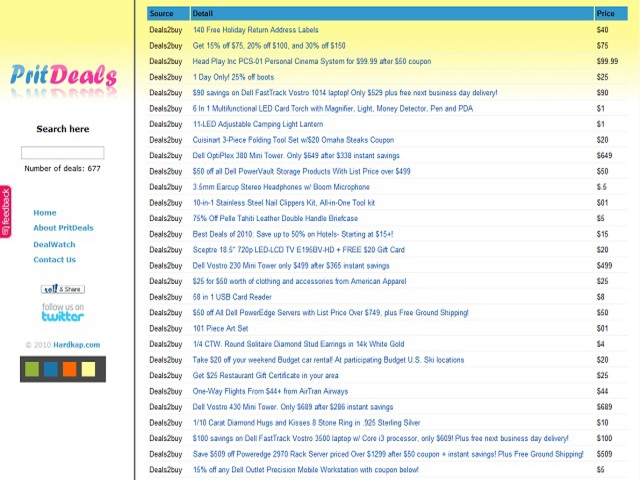Click the Sell & Share badge
Viewport: 640px width, 480px height.
(x=63, y=289)
